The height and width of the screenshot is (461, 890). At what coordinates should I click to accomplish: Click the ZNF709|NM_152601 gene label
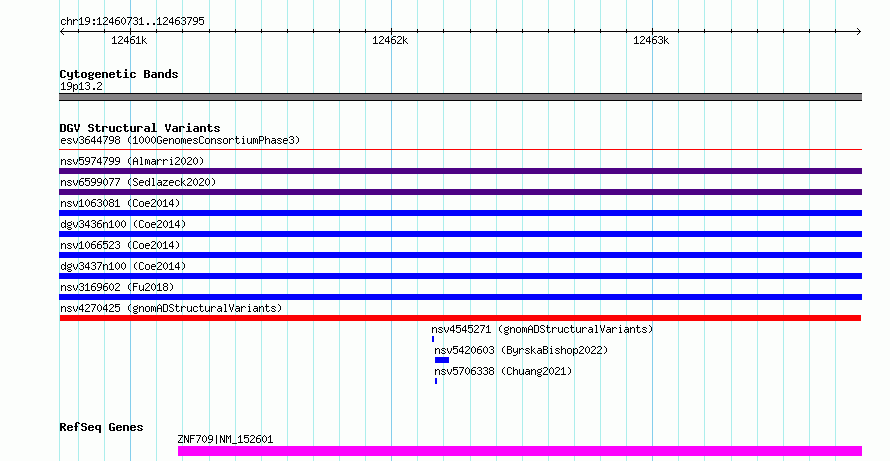(x=225, y=439)
